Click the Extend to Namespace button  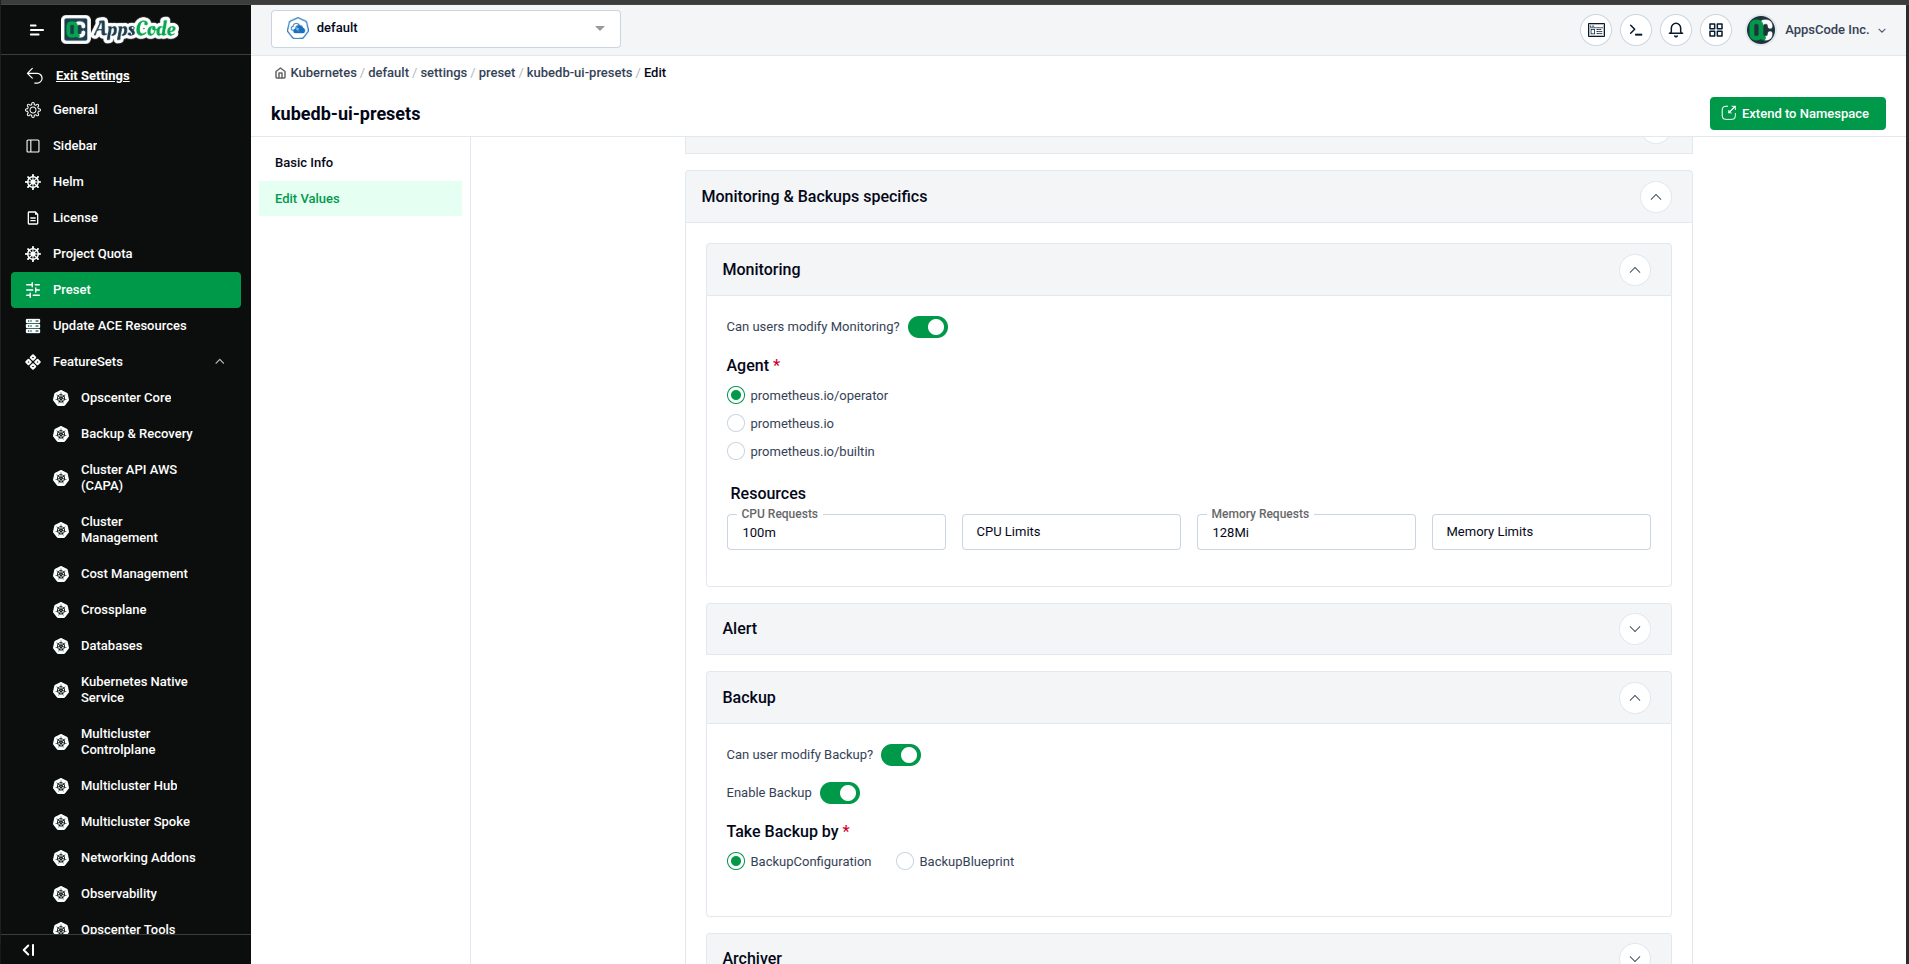coord(1797,113)
